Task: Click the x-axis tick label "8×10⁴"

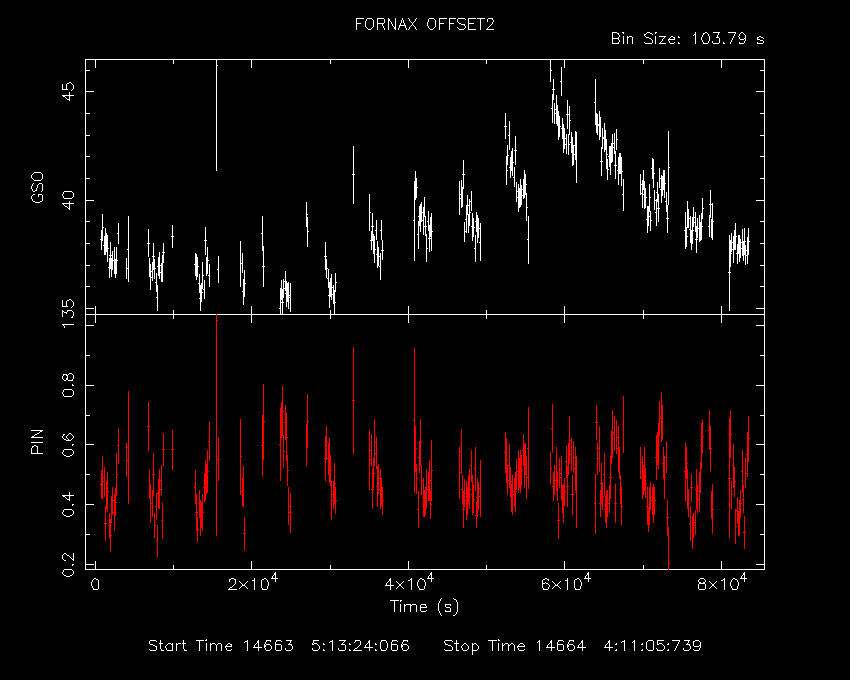Action: [x=722, y=583]
